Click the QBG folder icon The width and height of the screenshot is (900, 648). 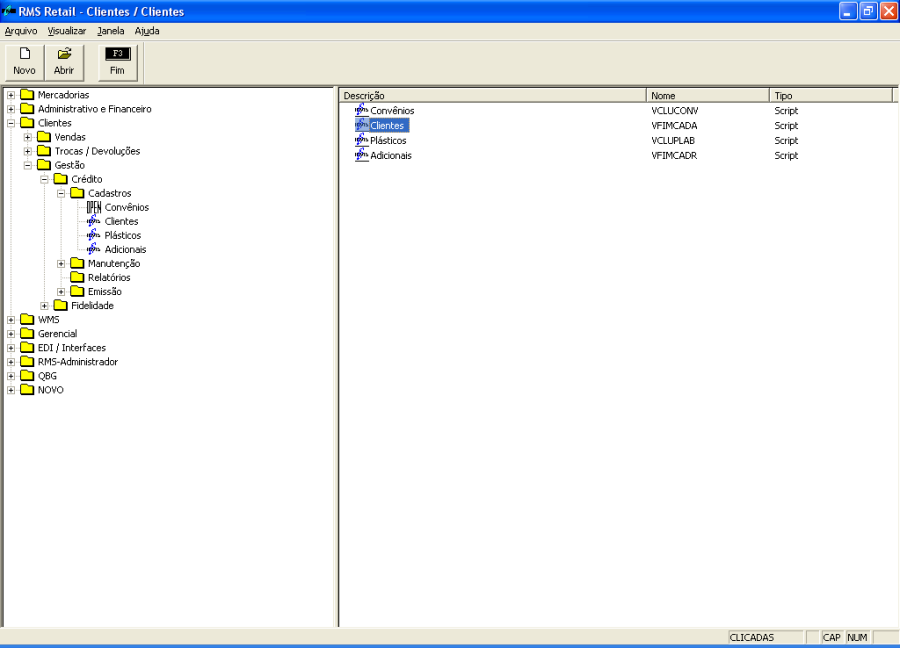pos(27,376)
